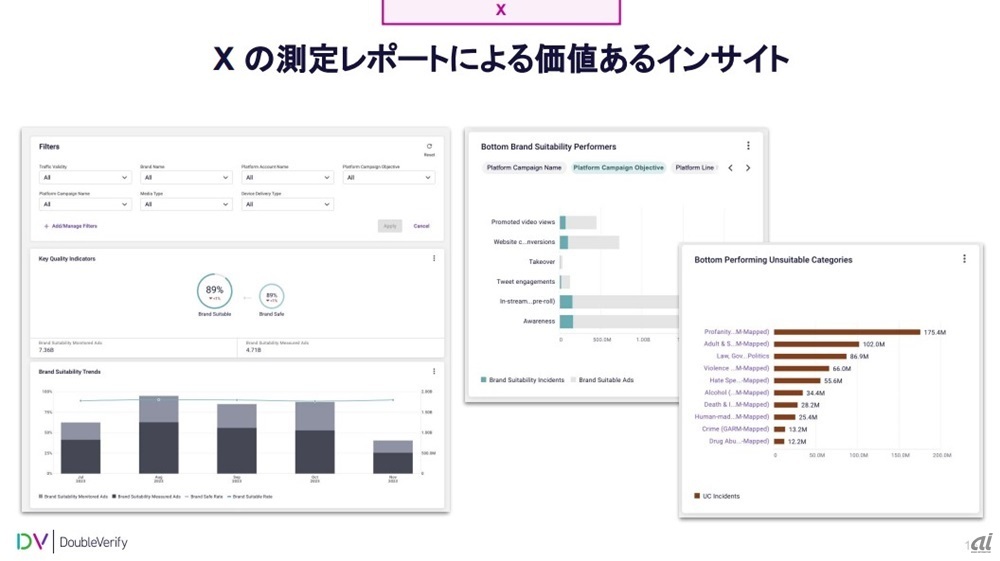Open the Platform Account Name dropdown

click(287, 178)
